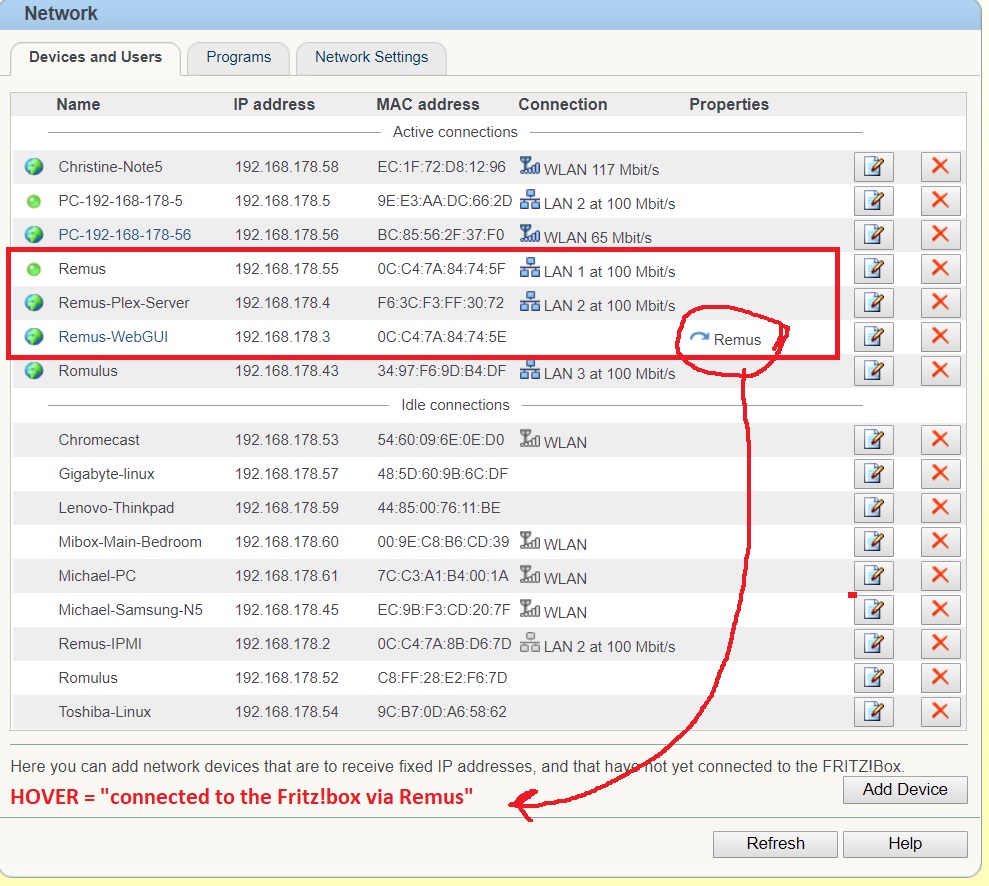Edit the Michael-Samsung-N5 entry
The width and height of the screenshot is (989, 886).
pyautogui.click(x=874, y=610)
